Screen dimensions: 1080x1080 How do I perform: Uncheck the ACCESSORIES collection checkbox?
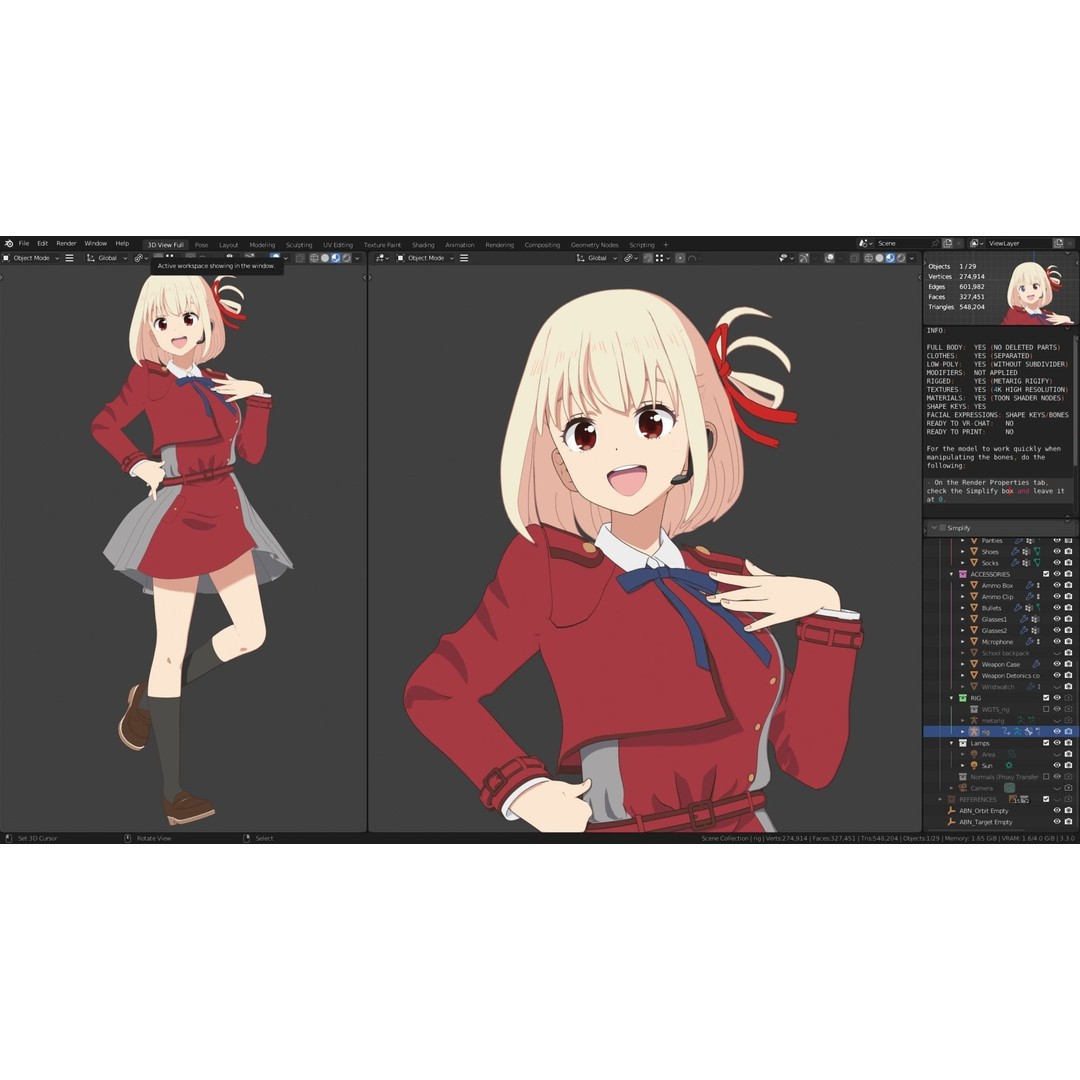[x=1046, y=574]
